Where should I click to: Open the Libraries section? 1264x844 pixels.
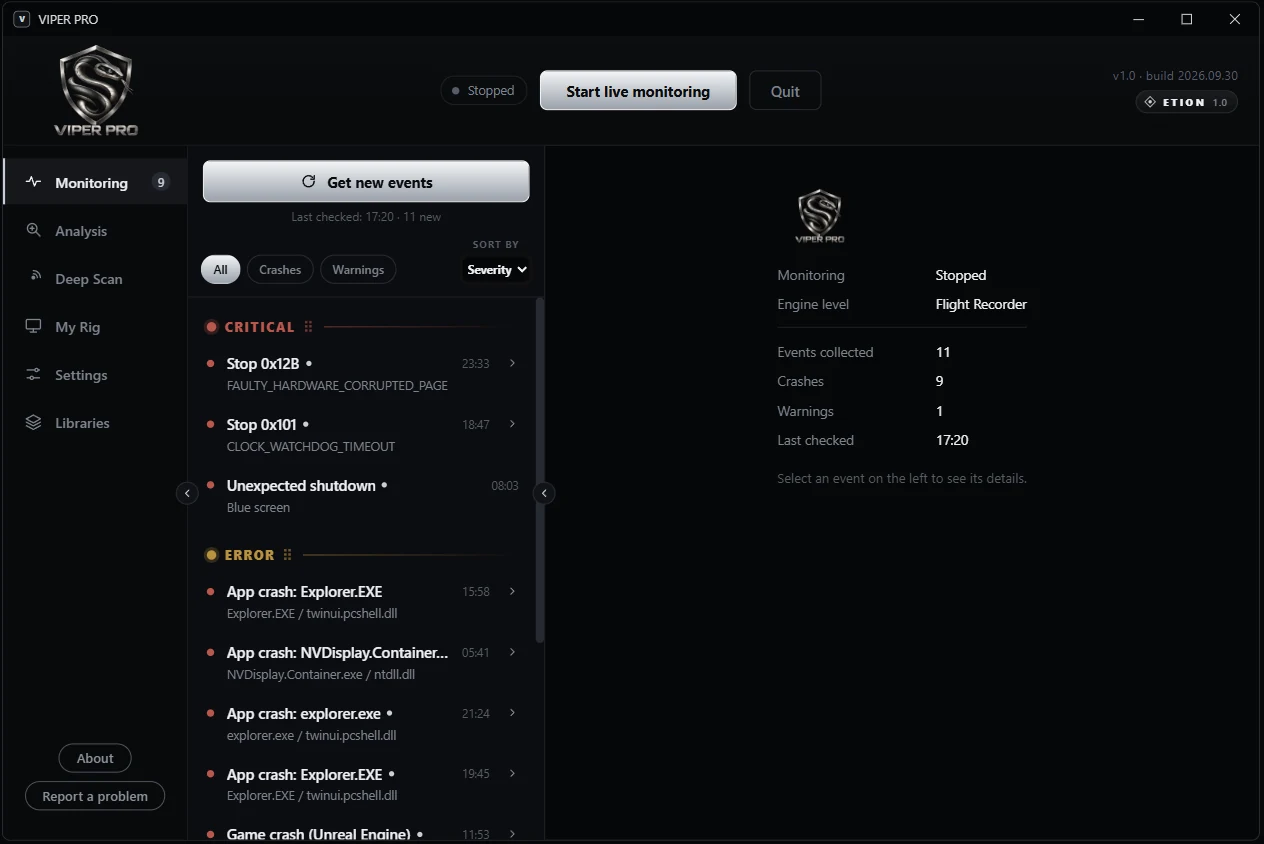(95, 423)
